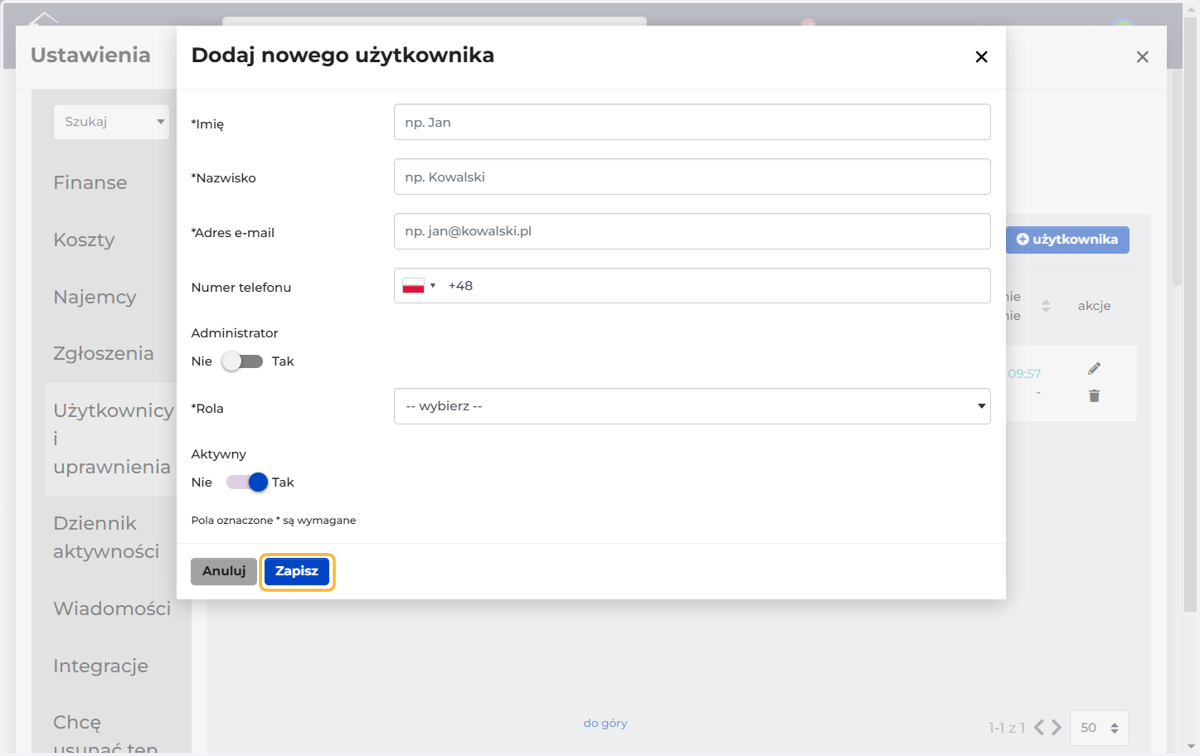Toggle the Aktywny switch off
Viewport: 1200px width, 756px height.
point(248,482)
